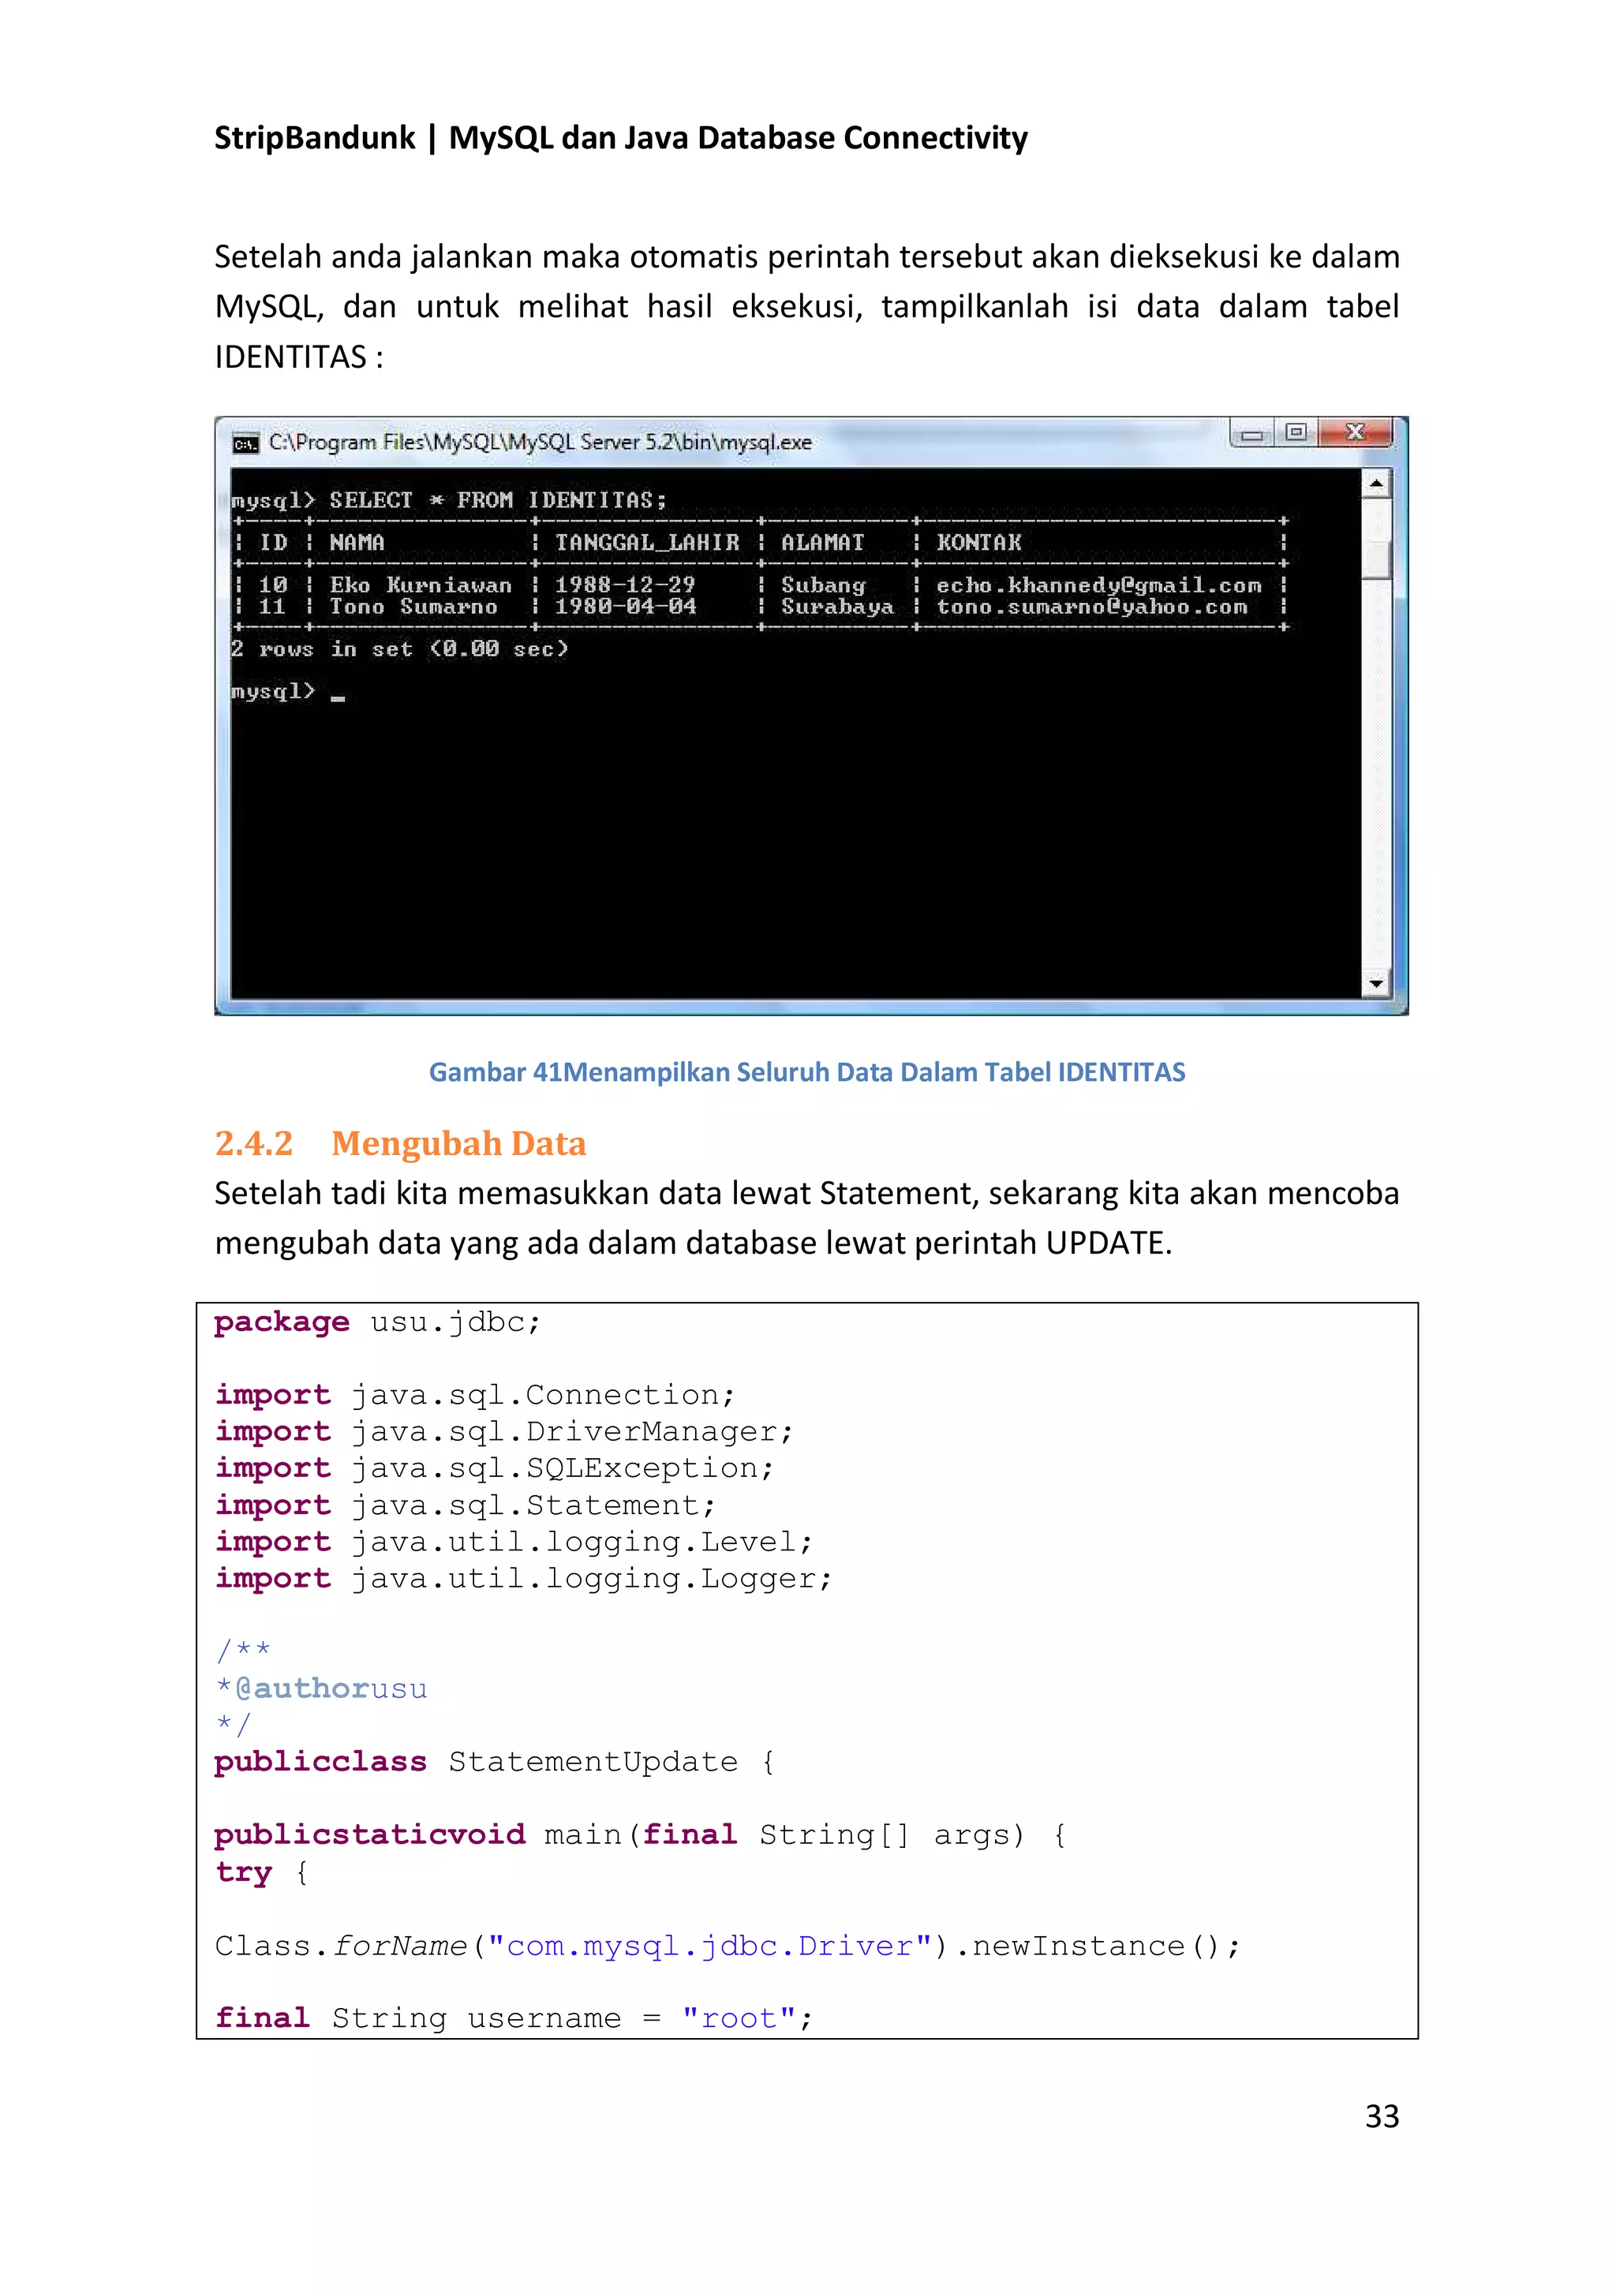The image size is (1616, 2296).
Task: Click the 'Surabaya' address cell
Action: tap(837, 608)
